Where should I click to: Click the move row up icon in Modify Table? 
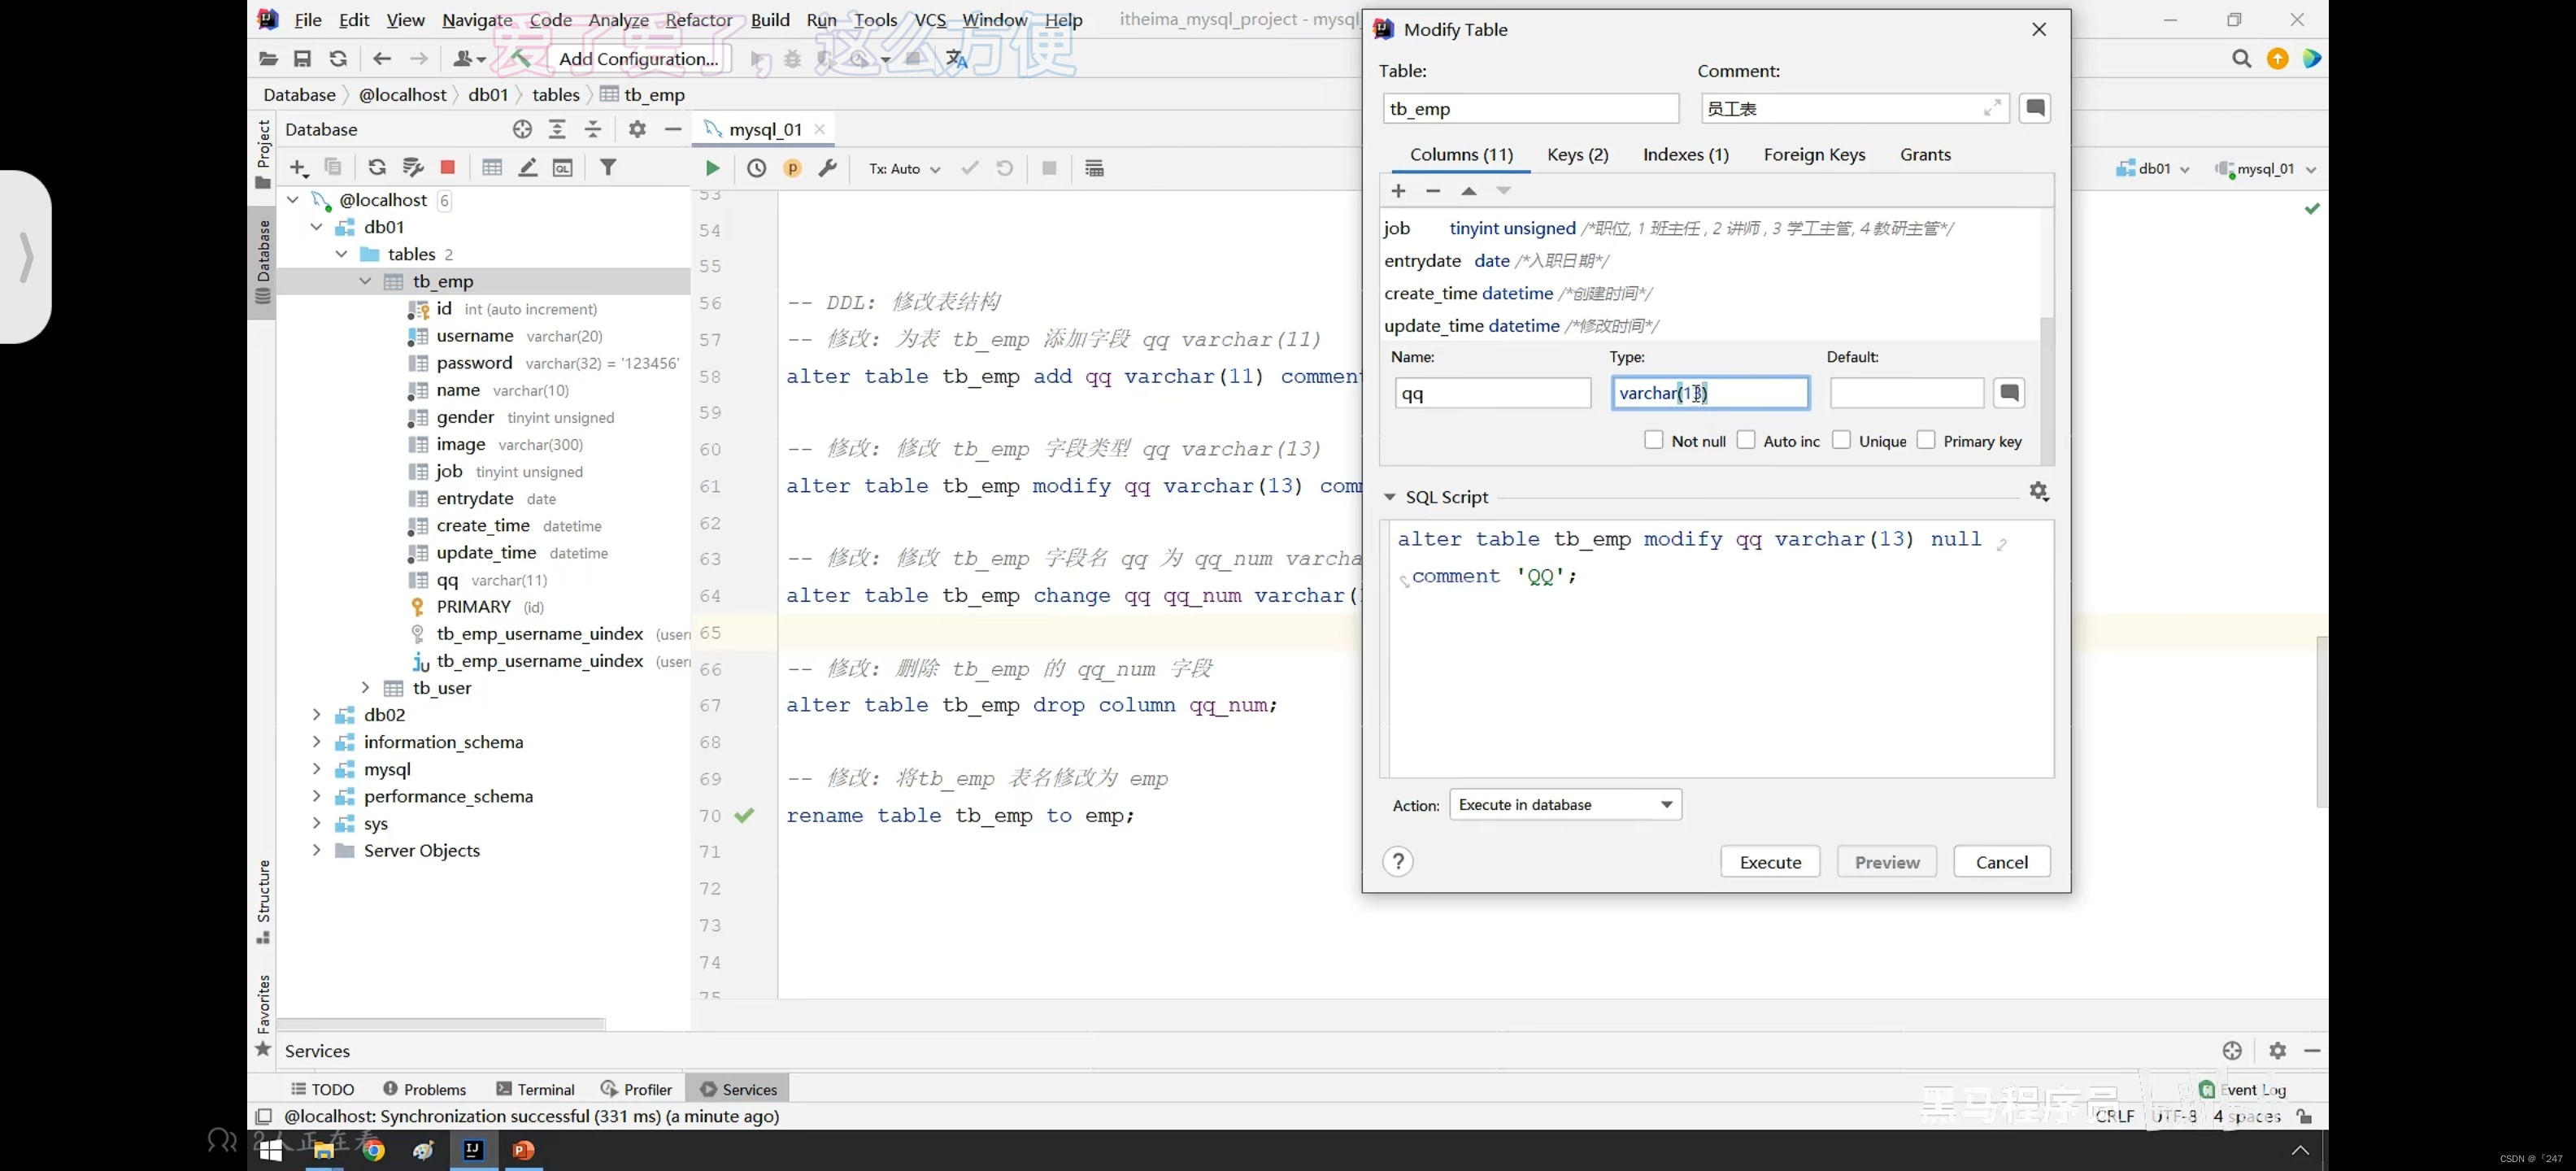pos(1469,190)
